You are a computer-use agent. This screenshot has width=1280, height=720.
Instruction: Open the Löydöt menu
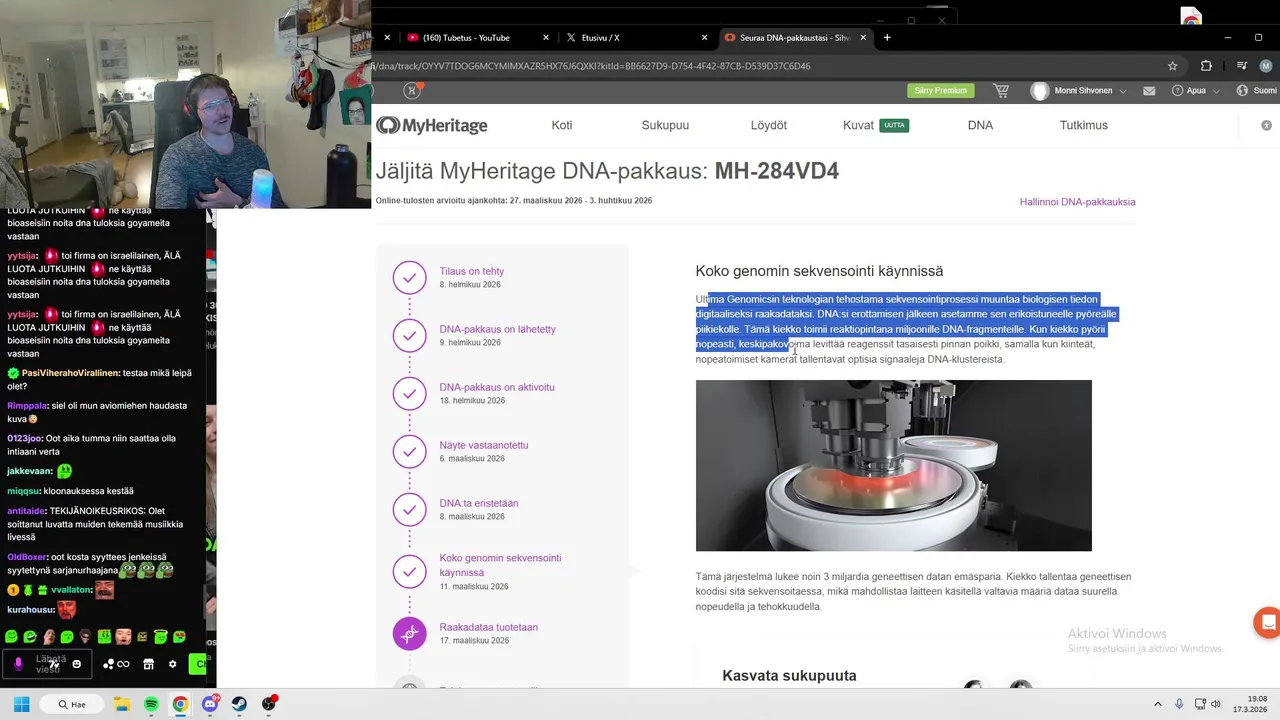click(769, 125)
